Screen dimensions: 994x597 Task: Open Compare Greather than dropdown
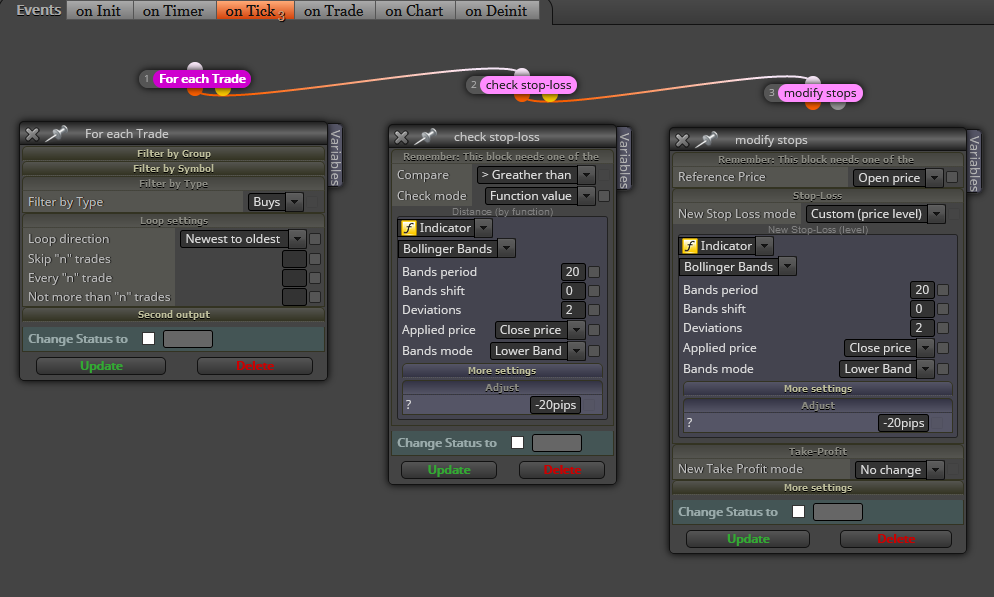[535, 175]
